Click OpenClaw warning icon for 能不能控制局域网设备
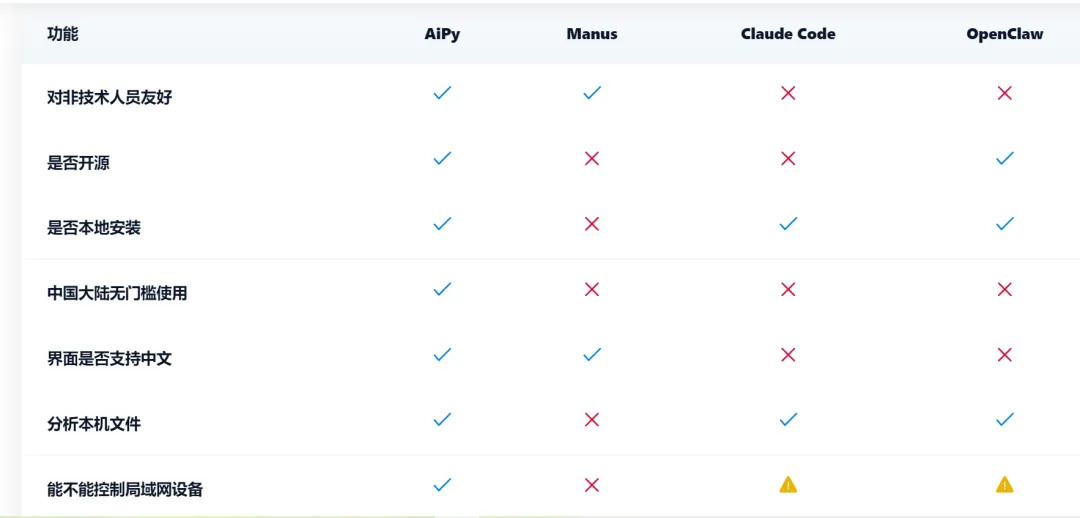Image resolution: width=1080 pixels, height=518 pixels. tap(1005, 485)
